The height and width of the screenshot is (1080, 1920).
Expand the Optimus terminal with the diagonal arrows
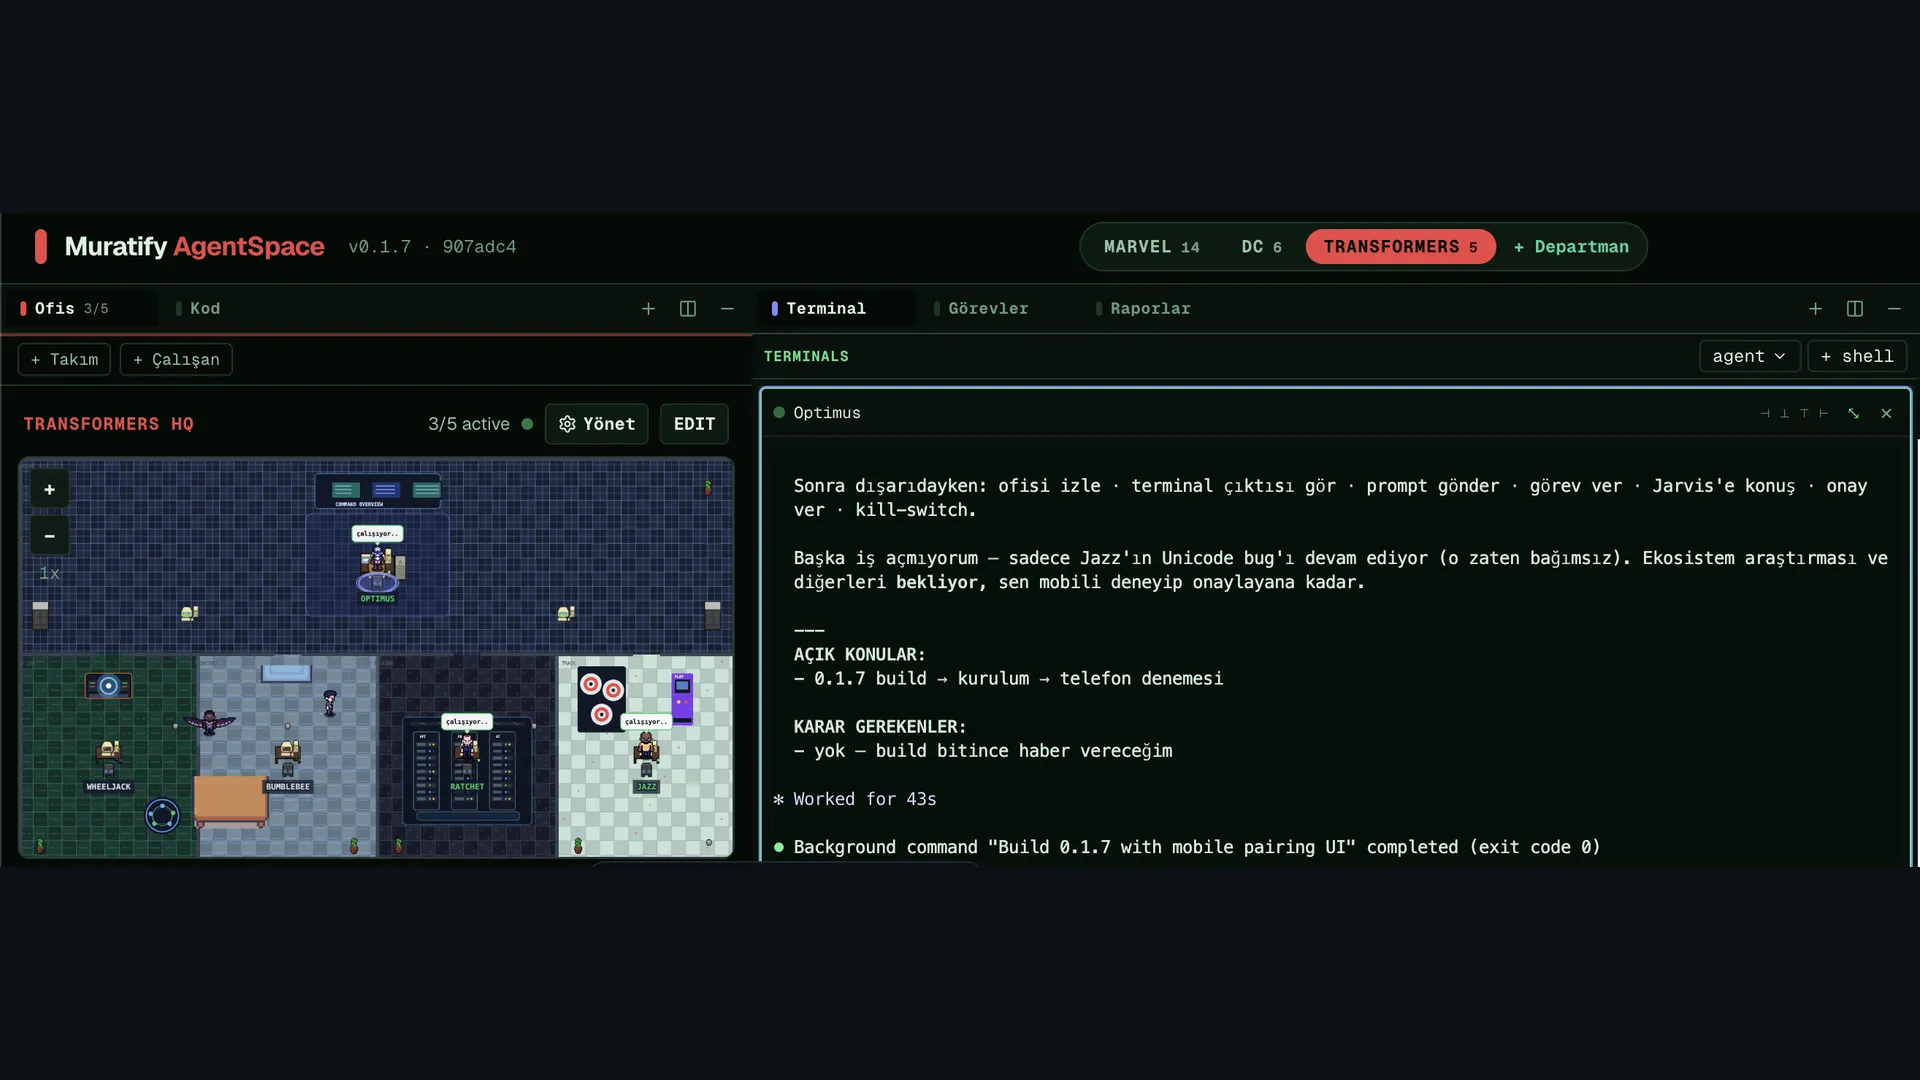1853,413
